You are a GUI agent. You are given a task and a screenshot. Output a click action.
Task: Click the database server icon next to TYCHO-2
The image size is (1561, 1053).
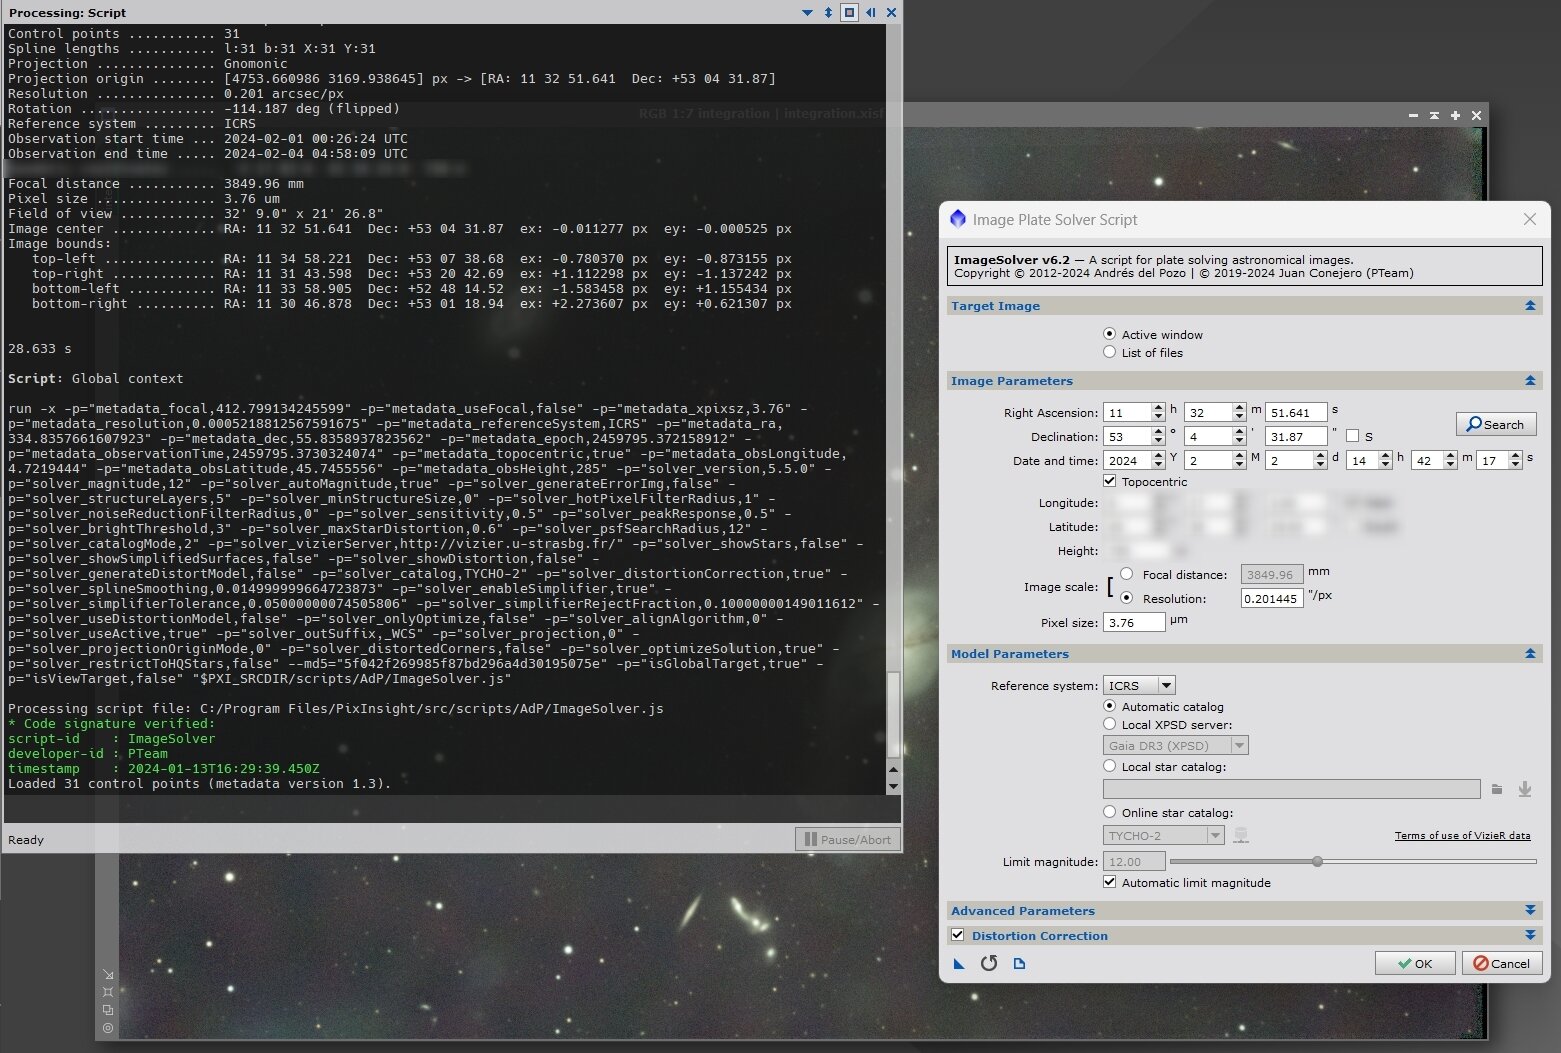pyautogui.click(x=1241, y=836)
